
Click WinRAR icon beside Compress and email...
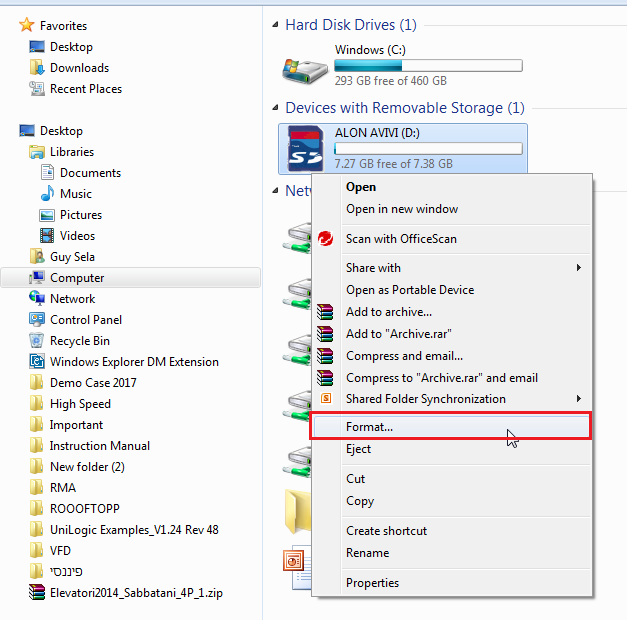(x=325, y=356)
